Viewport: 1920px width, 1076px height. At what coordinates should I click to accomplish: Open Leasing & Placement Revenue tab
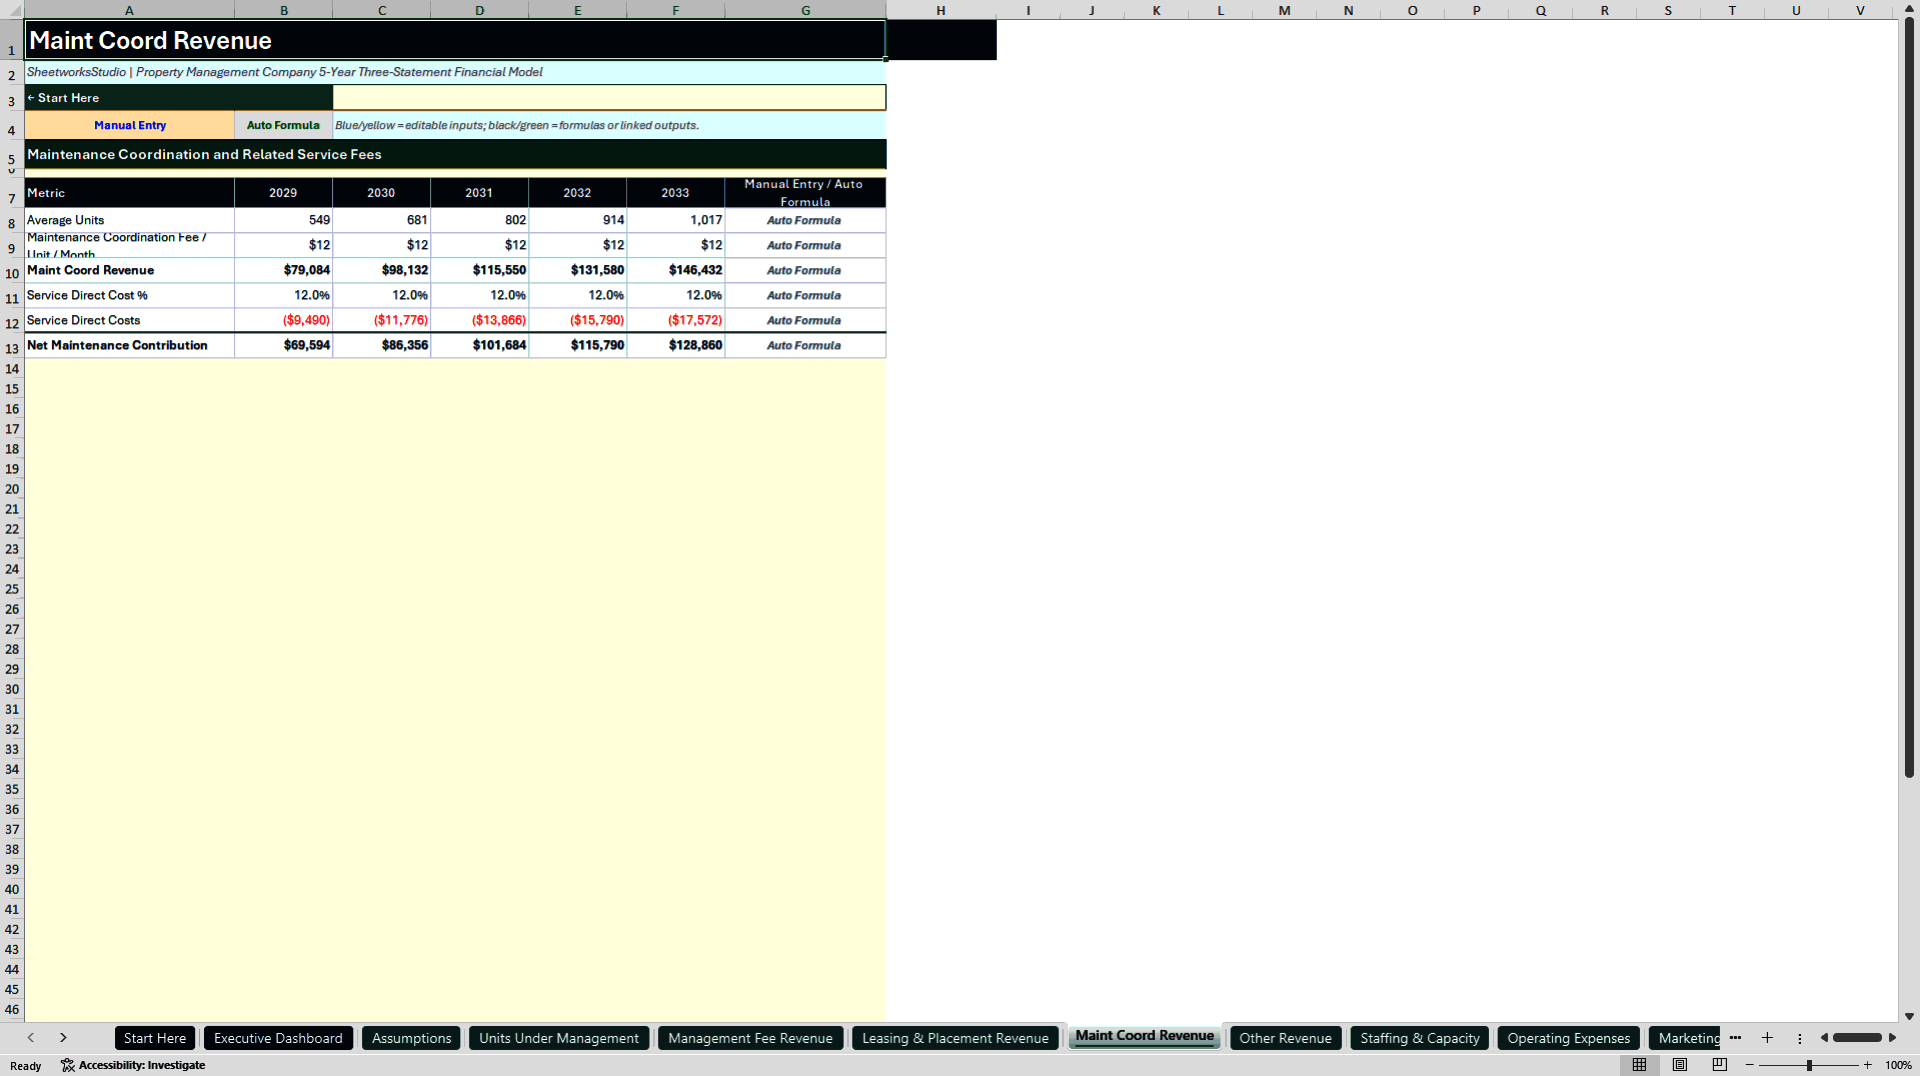coord(955,1038)
